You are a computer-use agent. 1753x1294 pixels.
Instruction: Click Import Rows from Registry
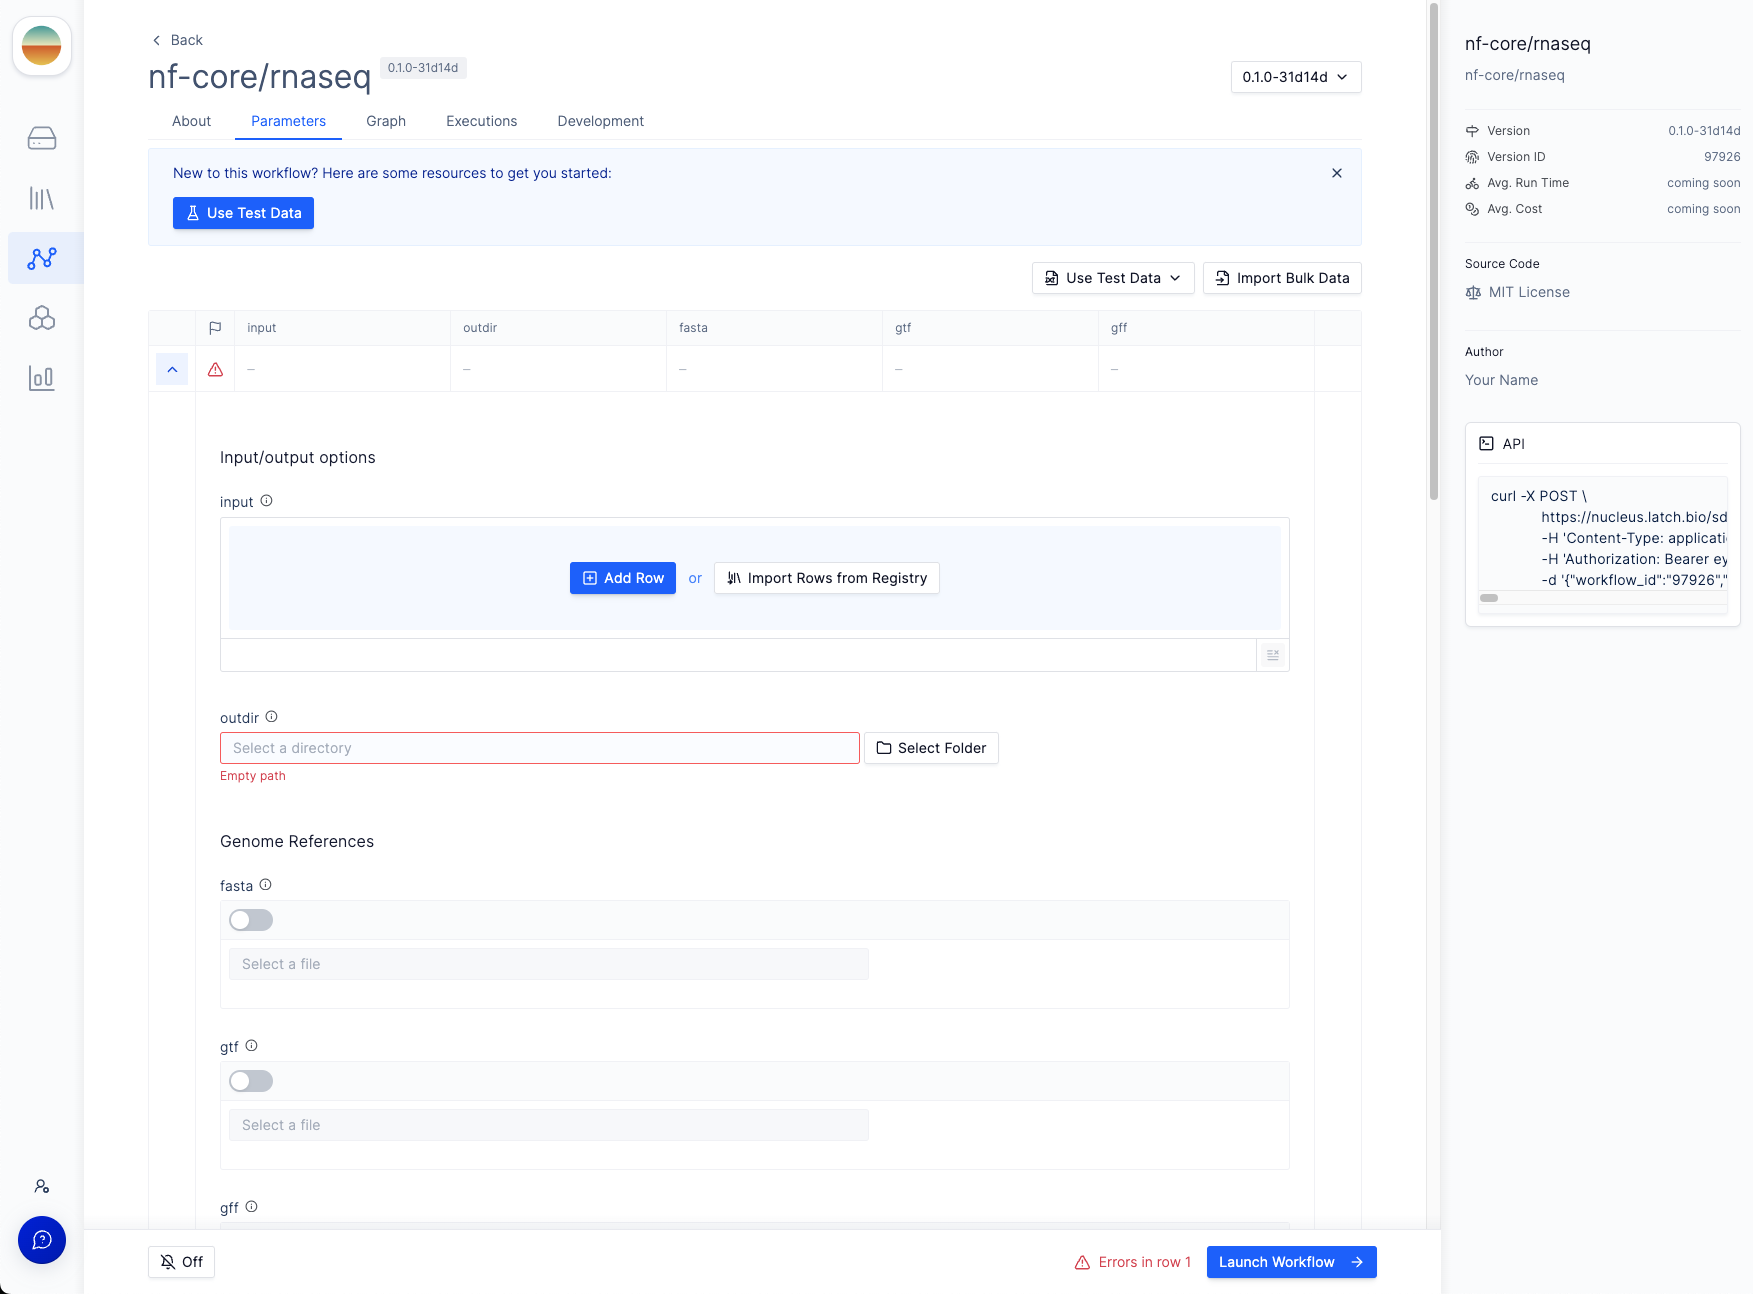827,578
